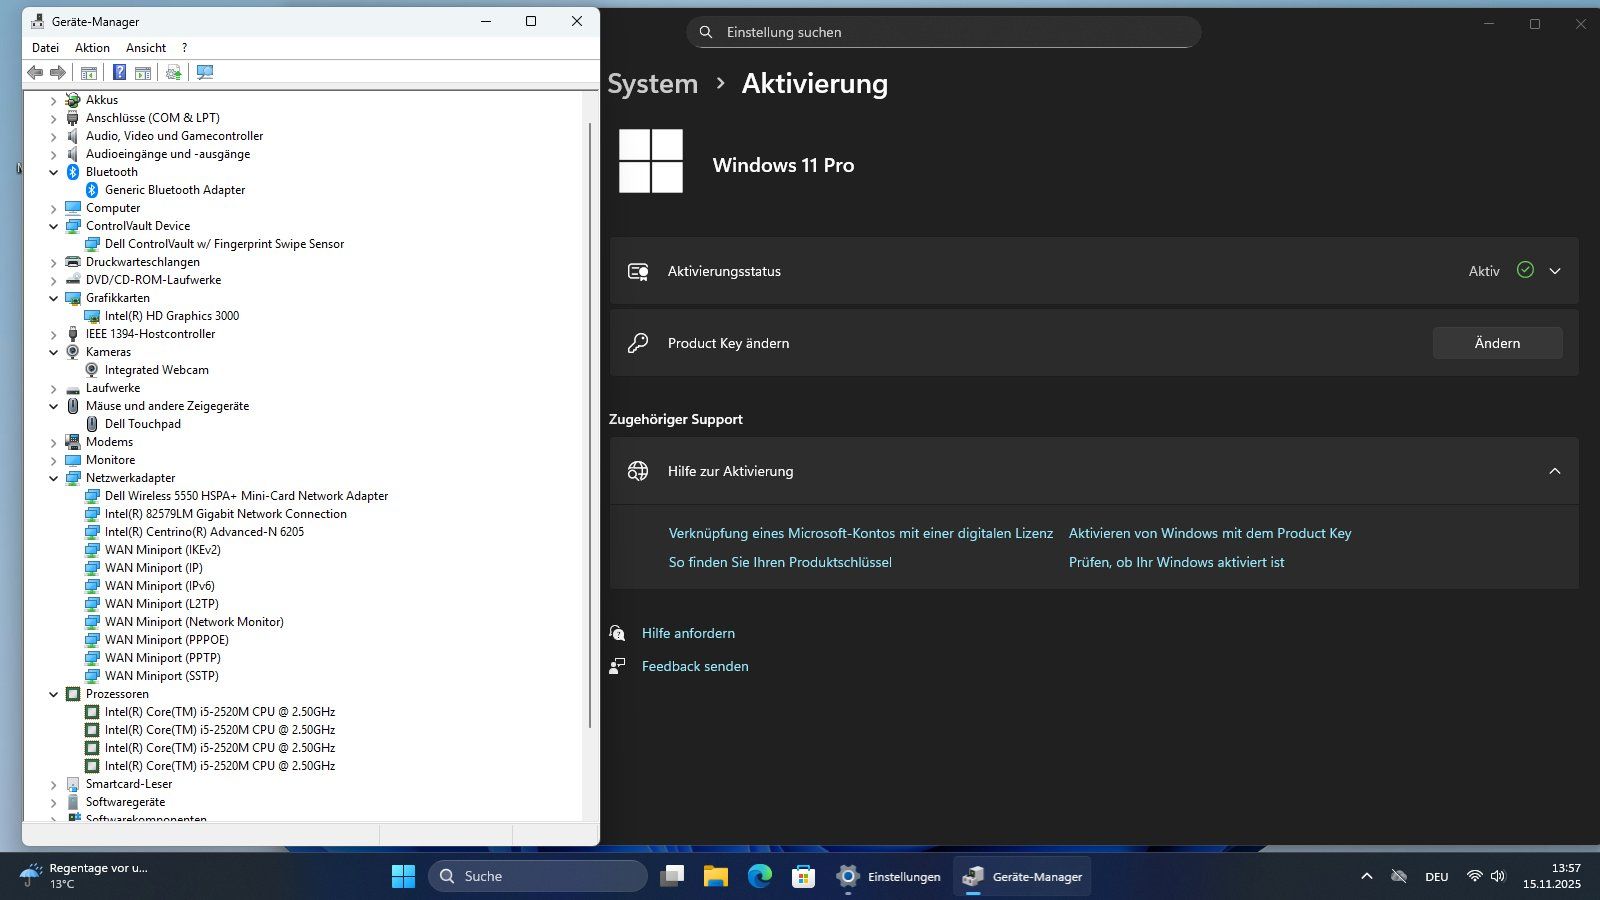Select the Integrated Webcam device icon
Viewport: 1600px width, 900px height.
pos(92,370)
